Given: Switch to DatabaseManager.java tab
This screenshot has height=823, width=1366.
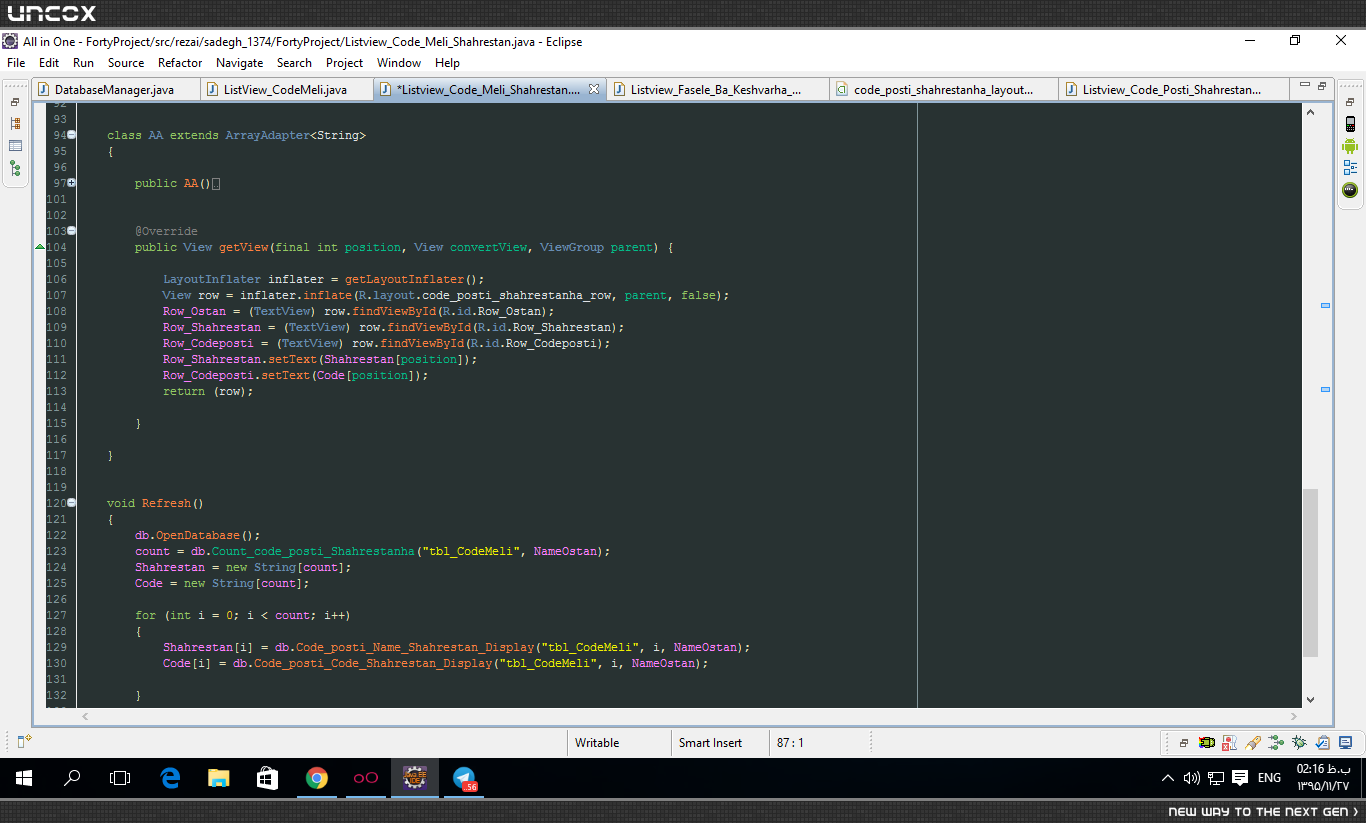Looking at the screenshot, I should [115, 89].
